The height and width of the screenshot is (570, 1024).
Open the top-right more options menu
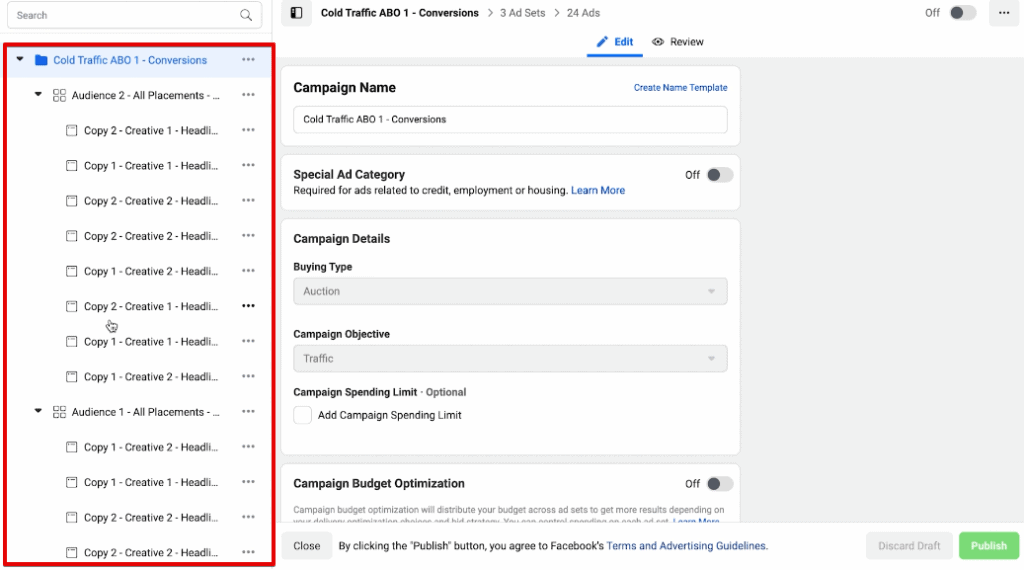[1003, 13]
